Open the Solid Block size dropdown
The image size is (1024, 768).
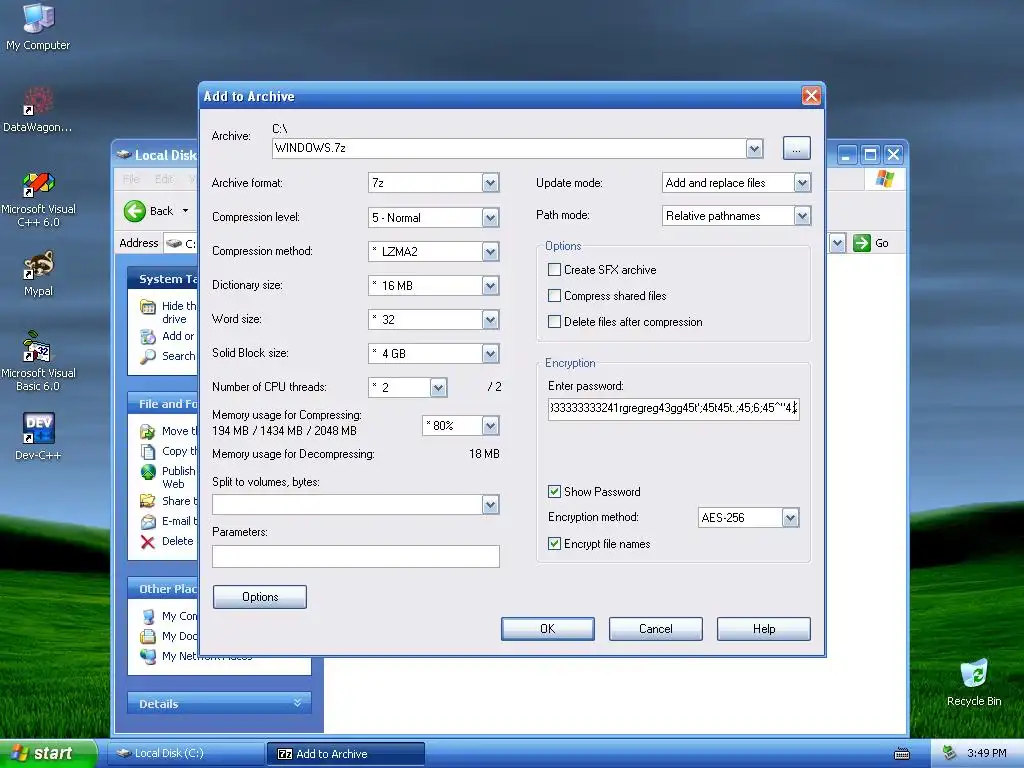tap(490, 353)
